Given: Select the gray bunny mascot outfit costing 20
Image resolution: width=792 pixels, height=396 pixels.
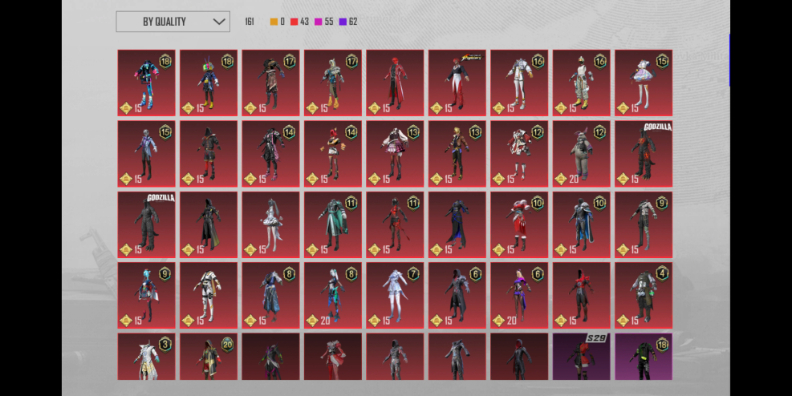Looking at the screenshot, I should pos(581,154).
